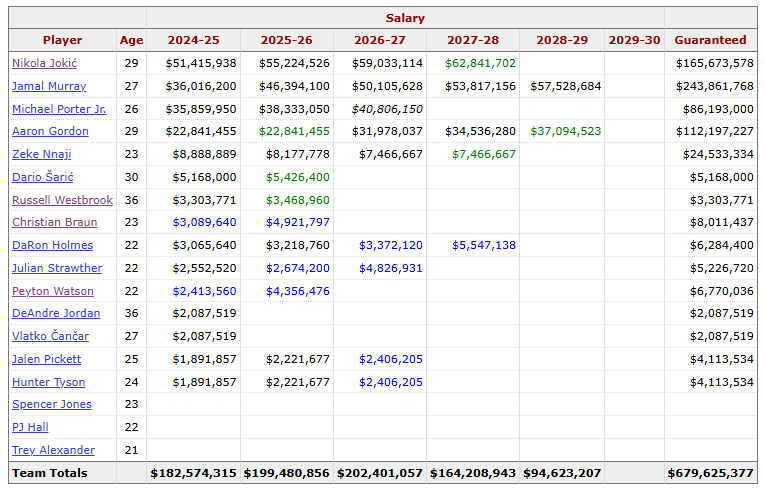Open Dario Šarić player link
This screenshot has height=490, width=765.
pyautogui.click(x=42, y=177)
